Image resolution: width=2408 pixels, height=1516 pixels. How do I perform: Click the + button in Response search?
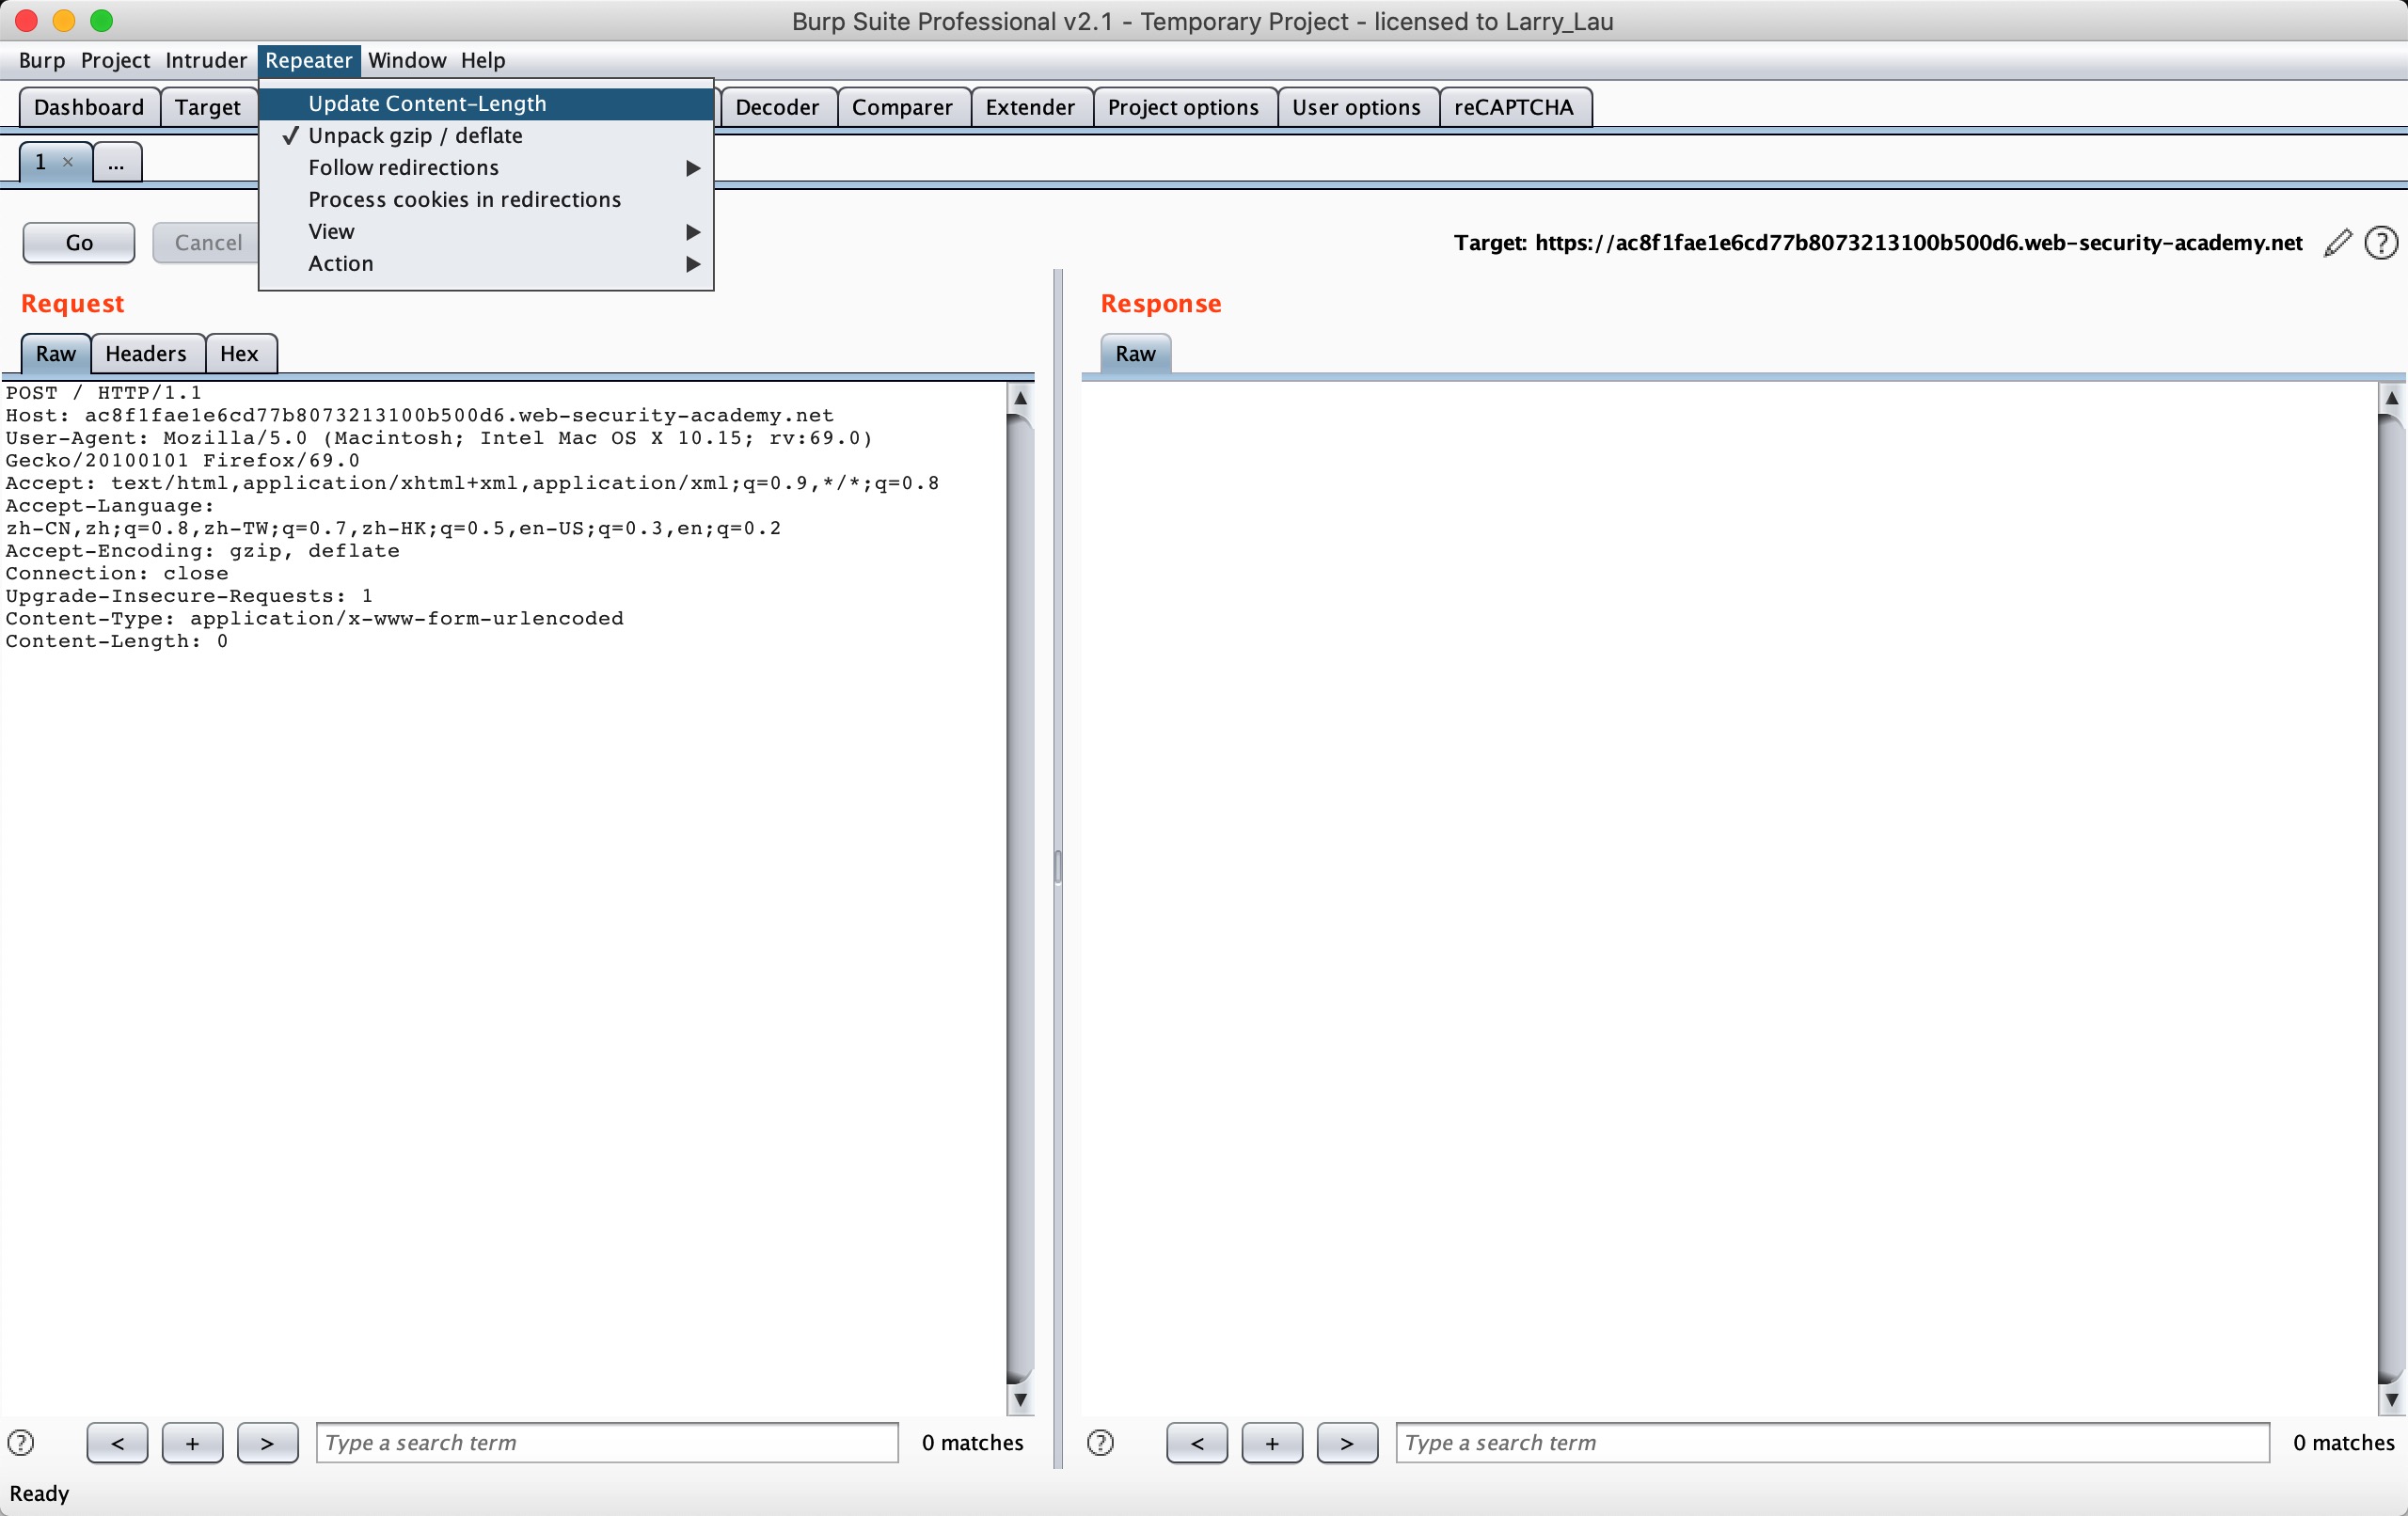click(1272, 1442)
